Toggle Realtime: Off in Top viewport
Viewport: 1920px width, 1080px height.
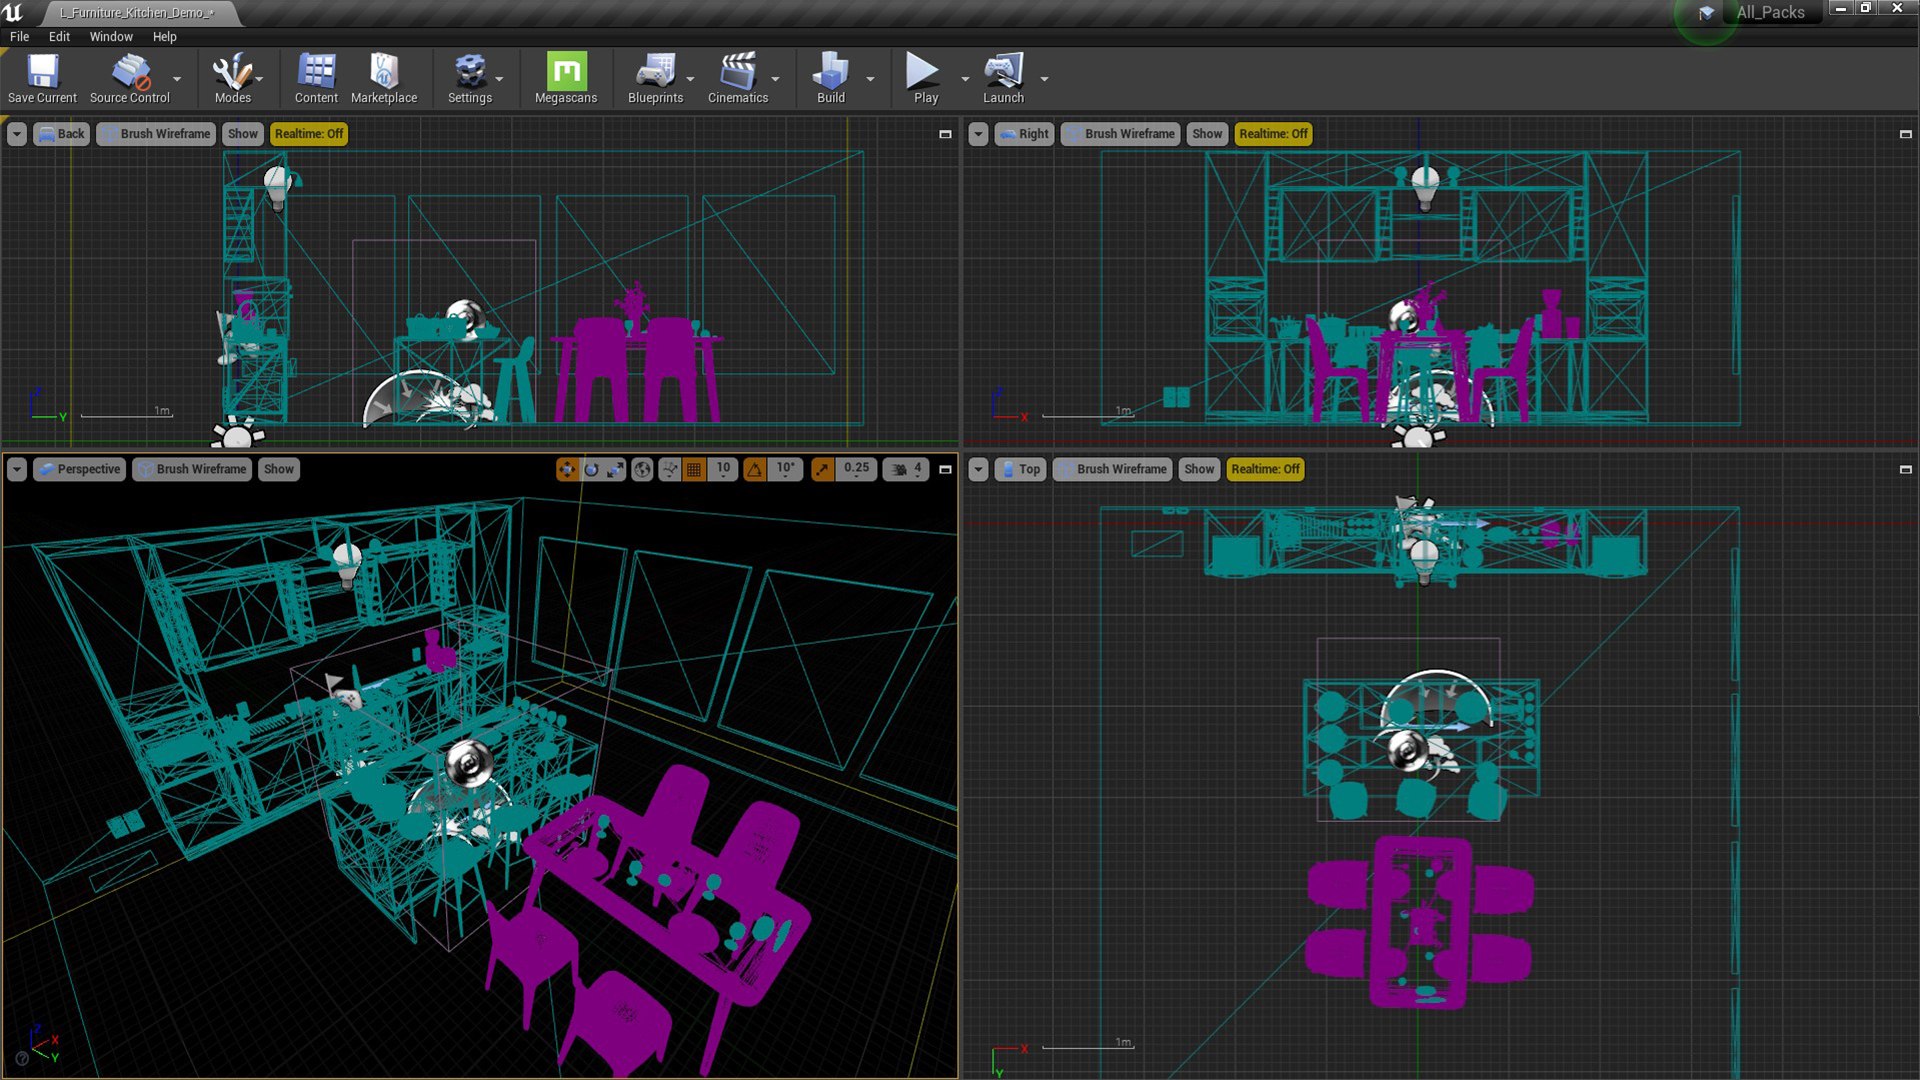(x=1265, y=469)
